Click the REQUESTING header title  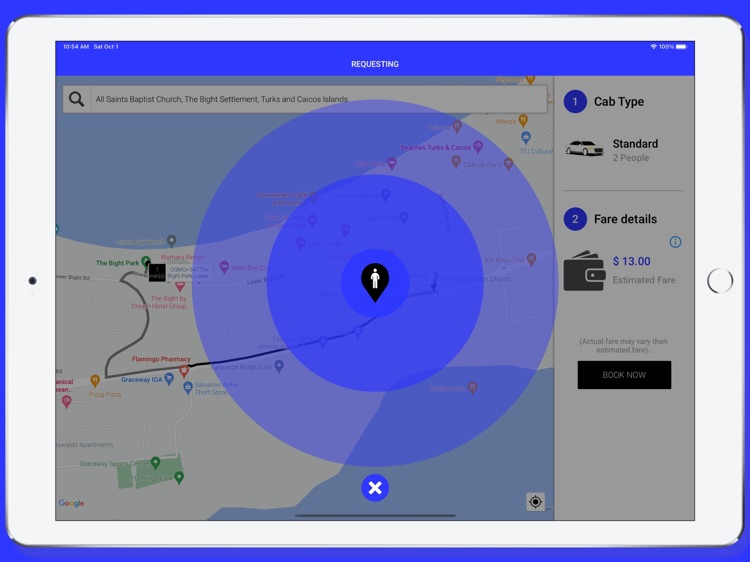[375, 64]
